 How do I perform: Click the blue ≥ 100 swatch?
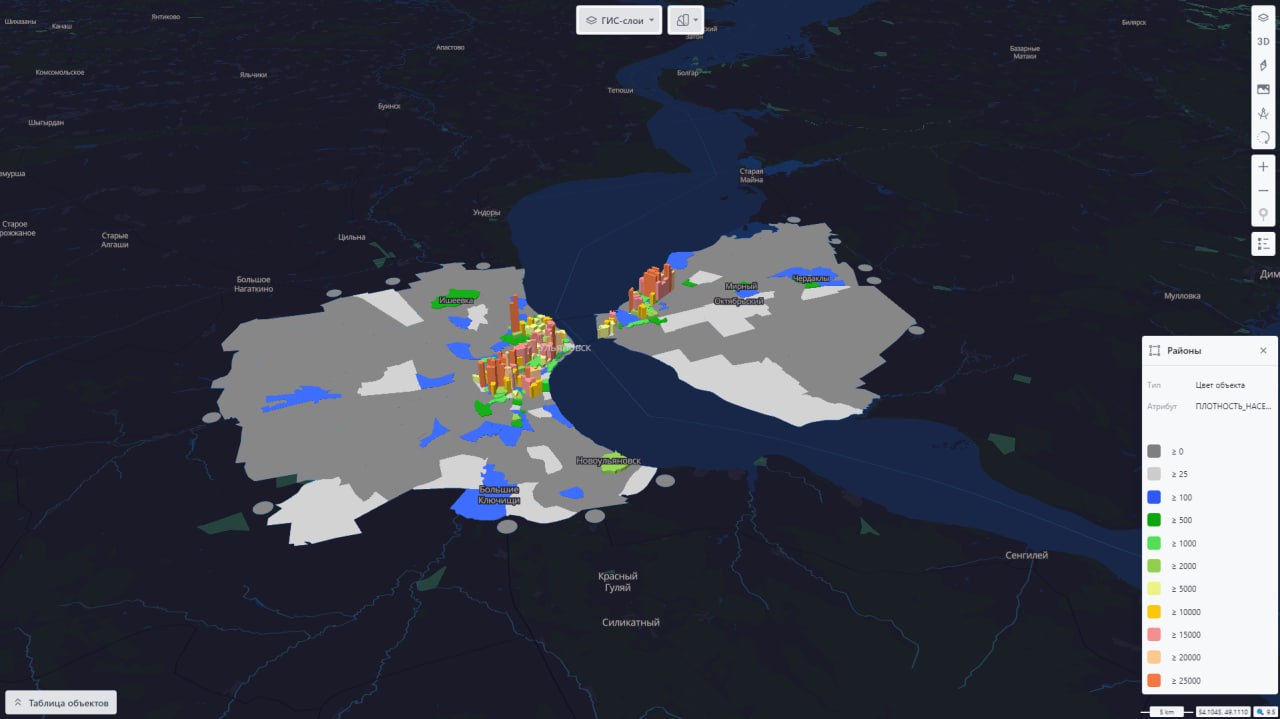coord(1154,497)
